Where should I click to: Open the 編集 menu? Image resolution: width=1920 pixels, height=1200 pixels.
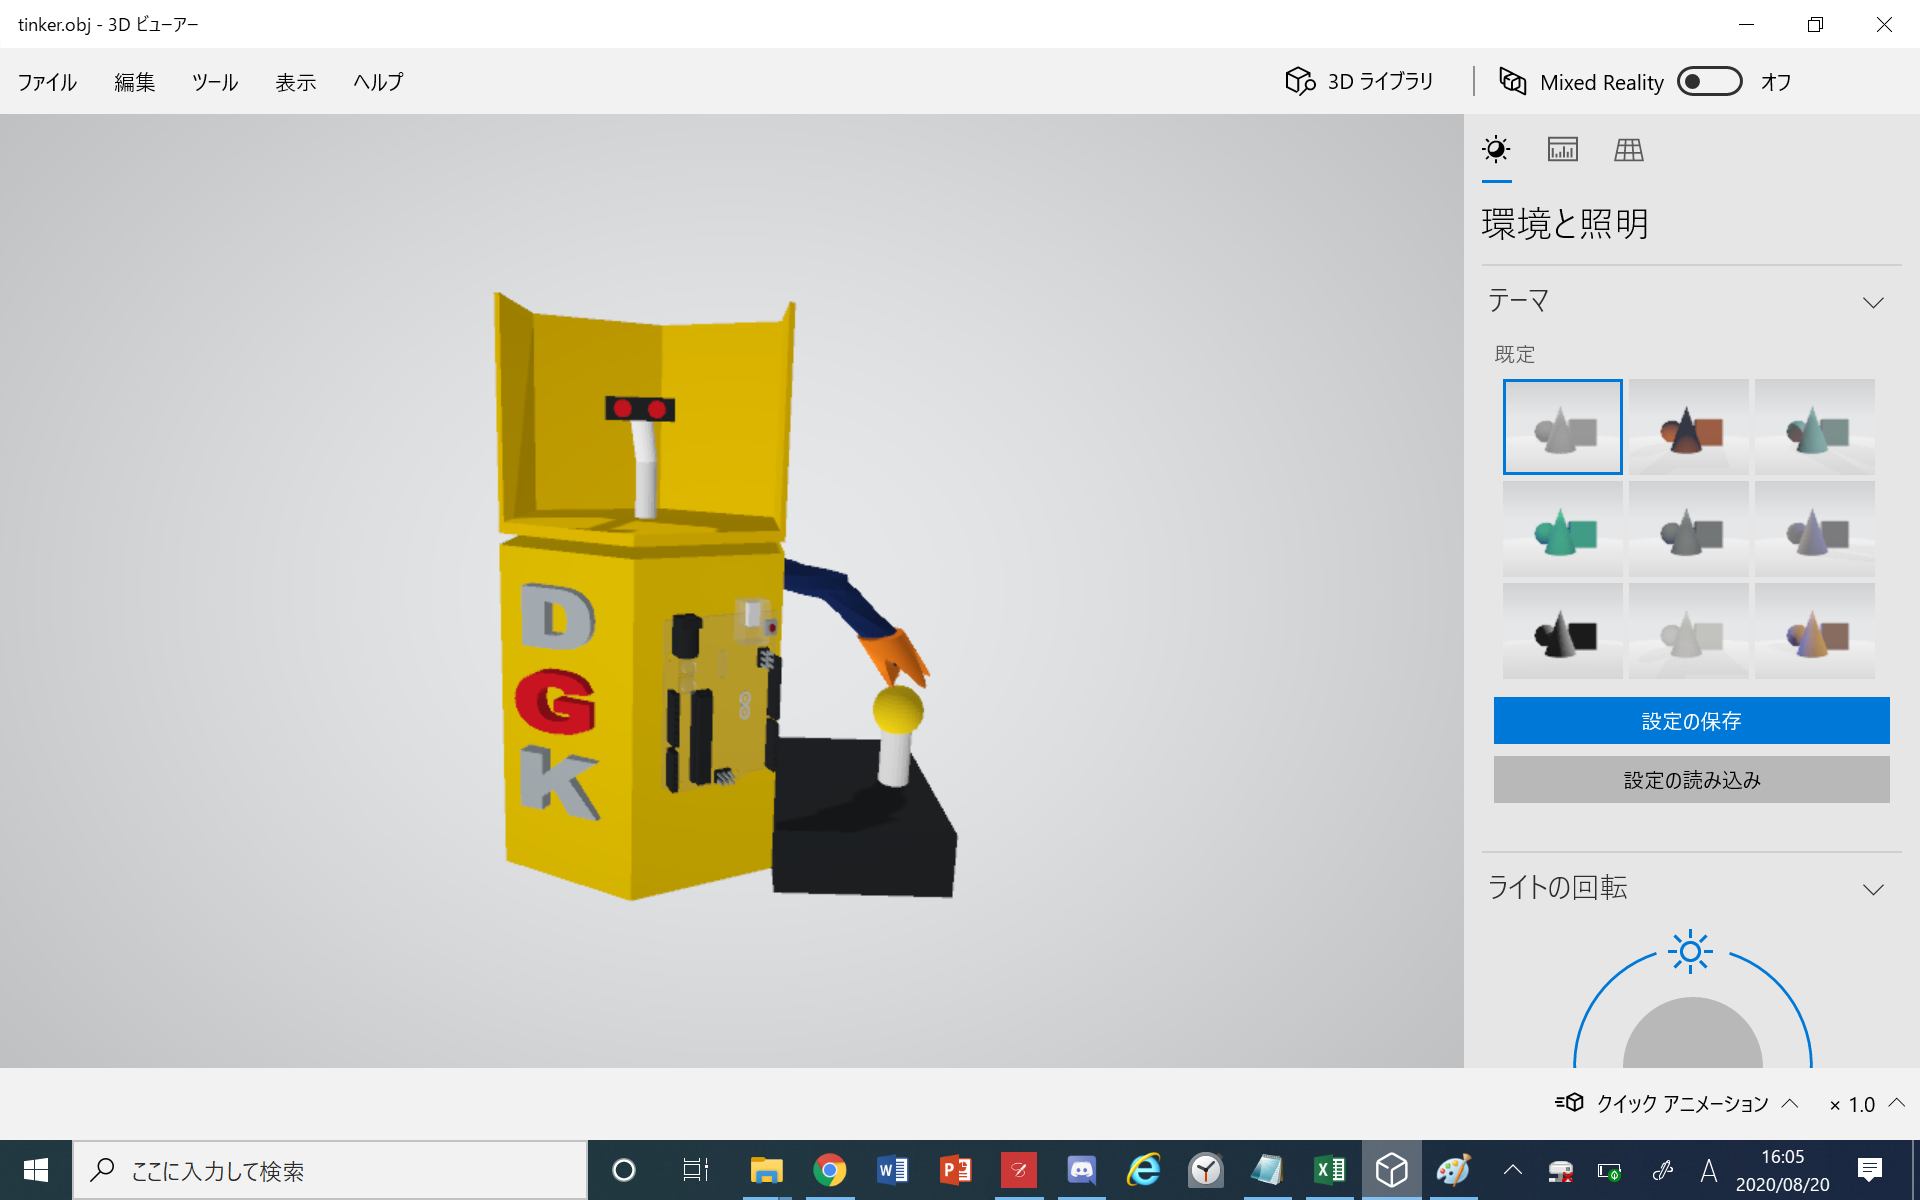[x=134, y=82]
